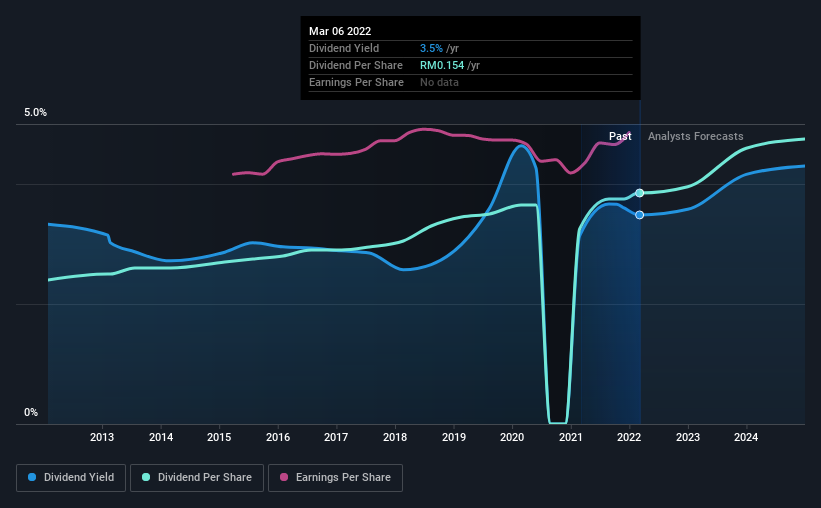The width and height of the screenshot is (821, 508).
Task: Click the RM0.154 dividend per share value
Action: (x=442, y=65)
